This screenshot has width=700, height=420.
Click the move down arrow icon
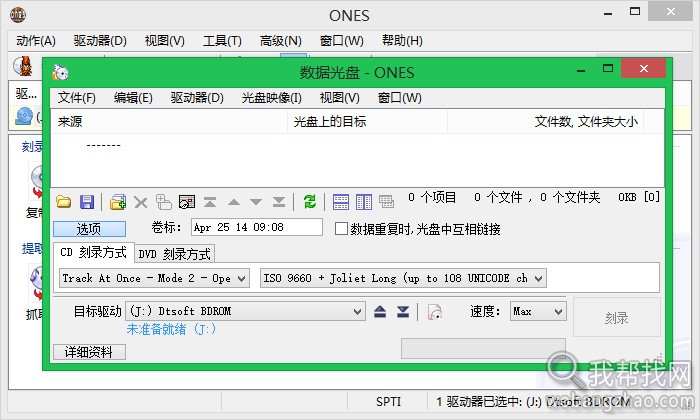click(x=256, y=202)
